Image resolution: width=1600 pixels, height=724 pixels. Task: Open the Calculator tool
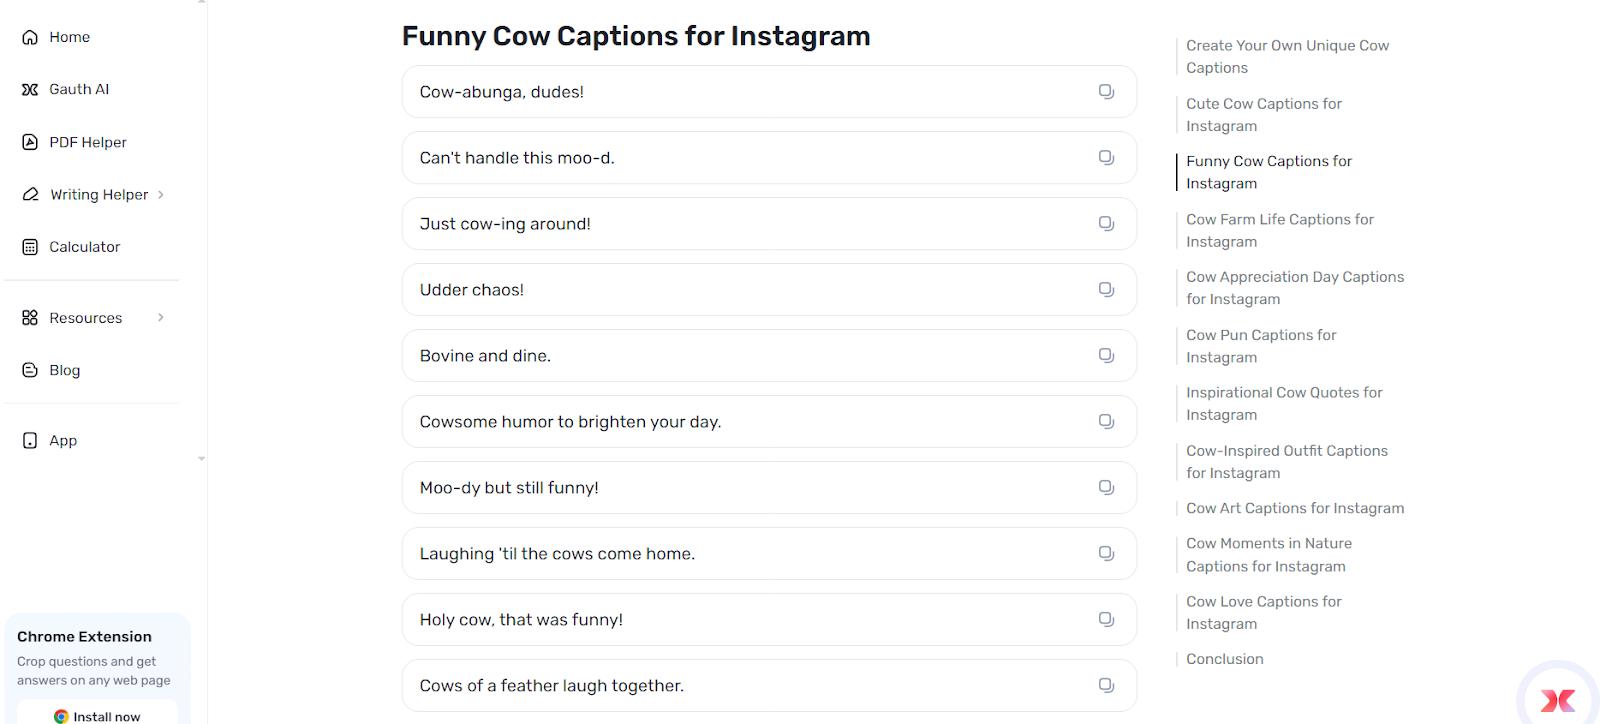[84, 246]
